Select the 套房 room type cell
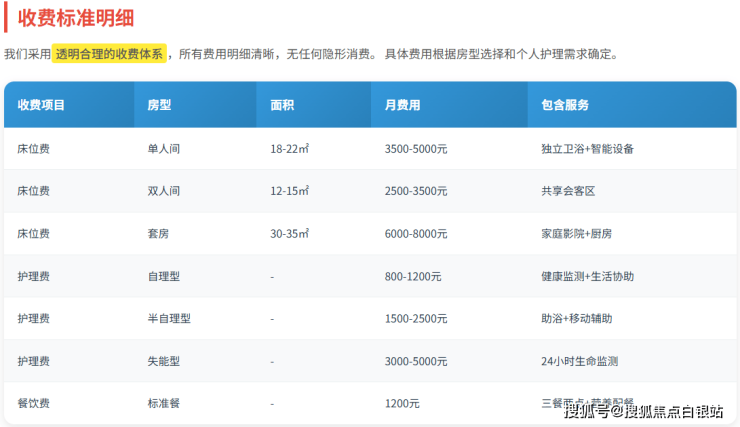This screenshot has height=427, width=740. coord(158,234)
